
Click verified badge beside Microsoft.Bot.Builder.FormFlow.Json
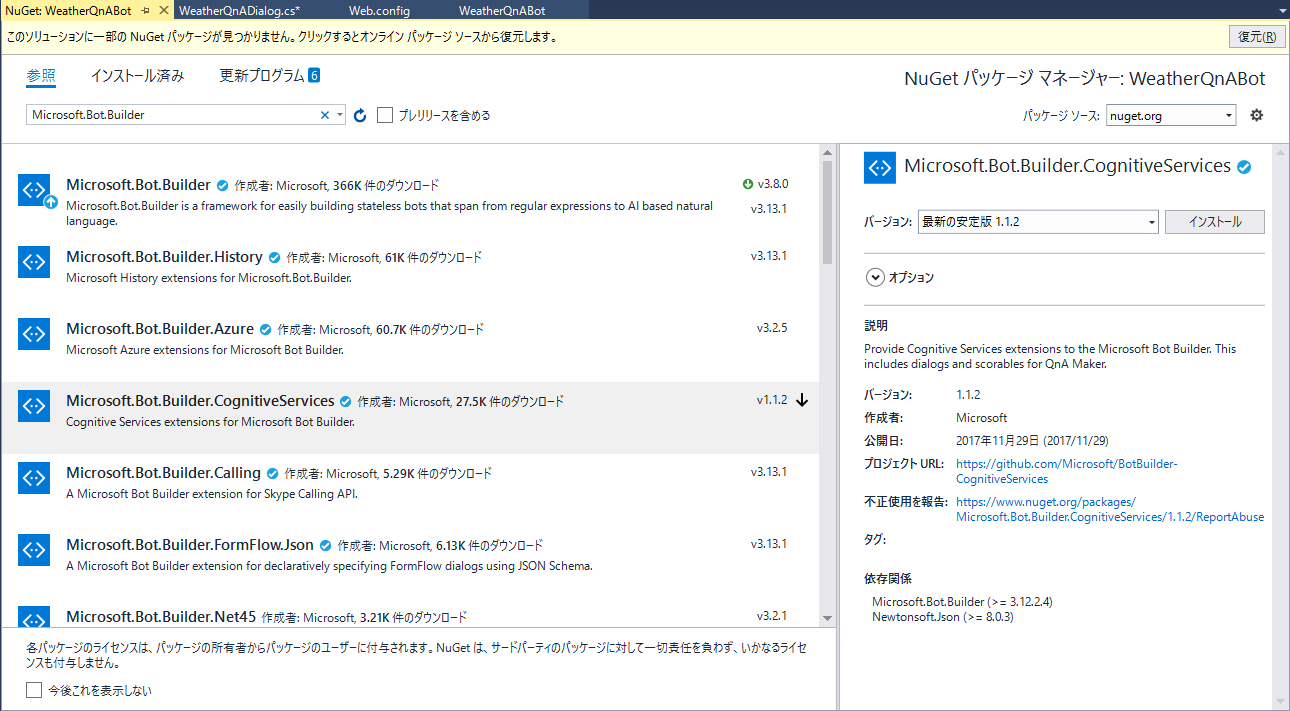click(x=326, y=545)
